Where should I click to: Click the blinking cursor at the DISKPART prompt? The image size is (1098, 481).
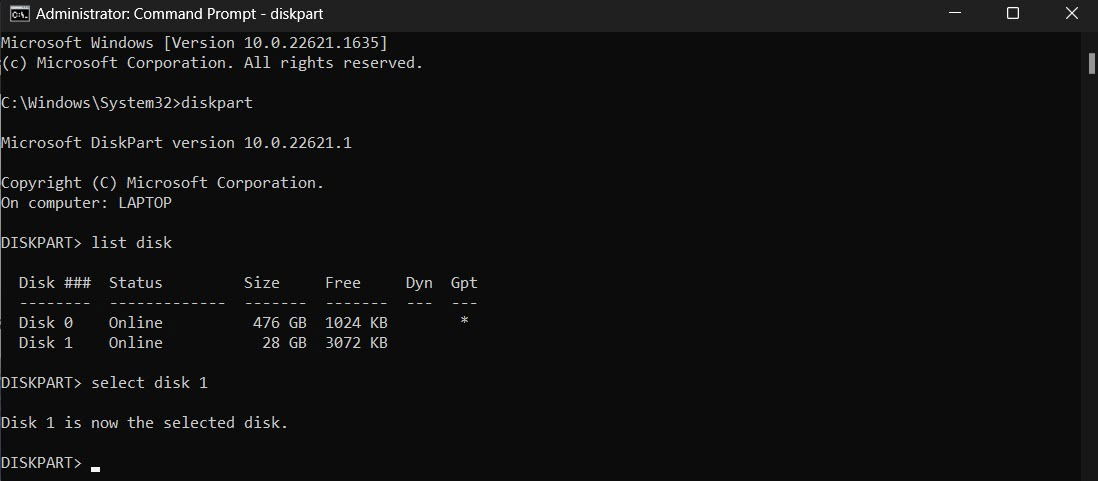[95, 470]
